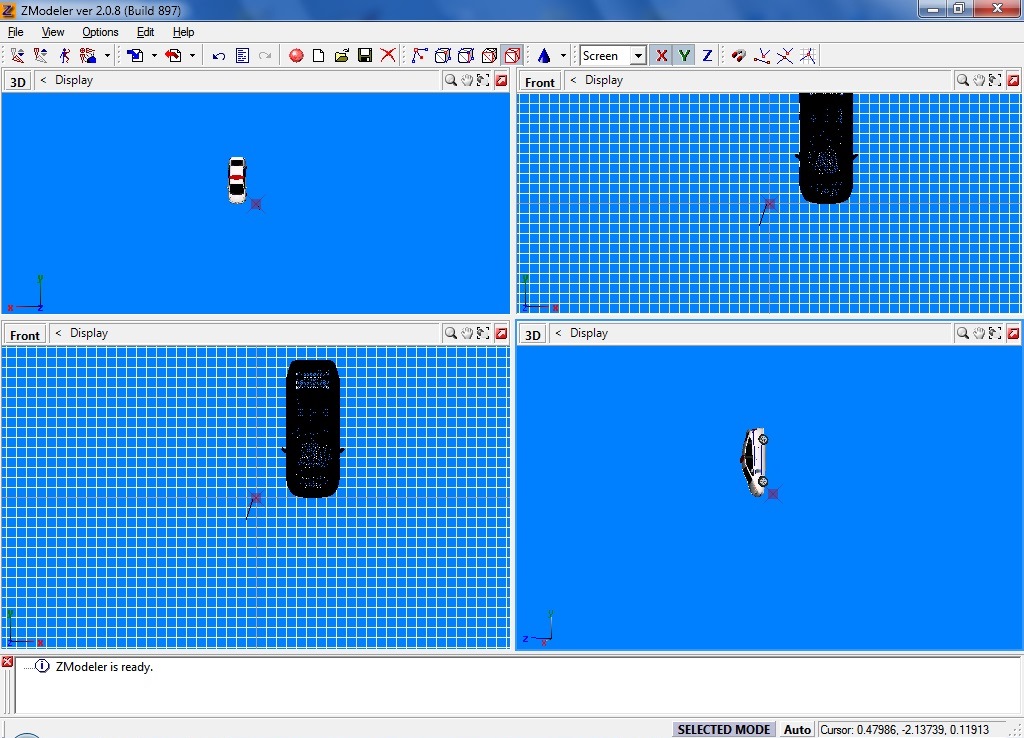
Task: Open the Options menu
Action: tap(100, 32)
